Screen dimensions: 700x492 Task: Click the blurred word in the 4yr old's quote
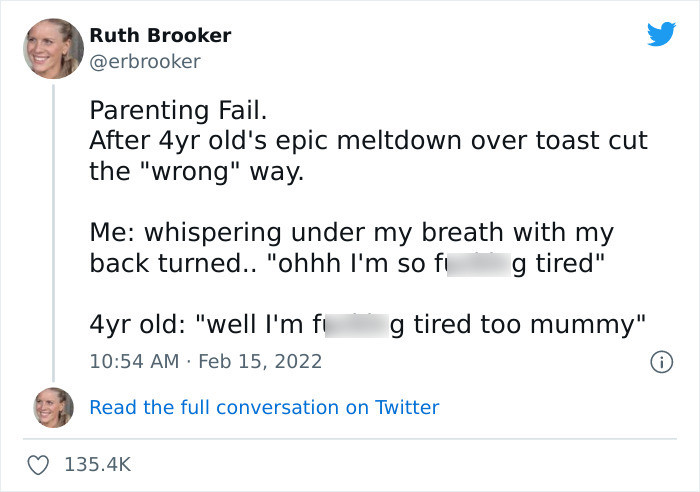(x=355, y=326)
